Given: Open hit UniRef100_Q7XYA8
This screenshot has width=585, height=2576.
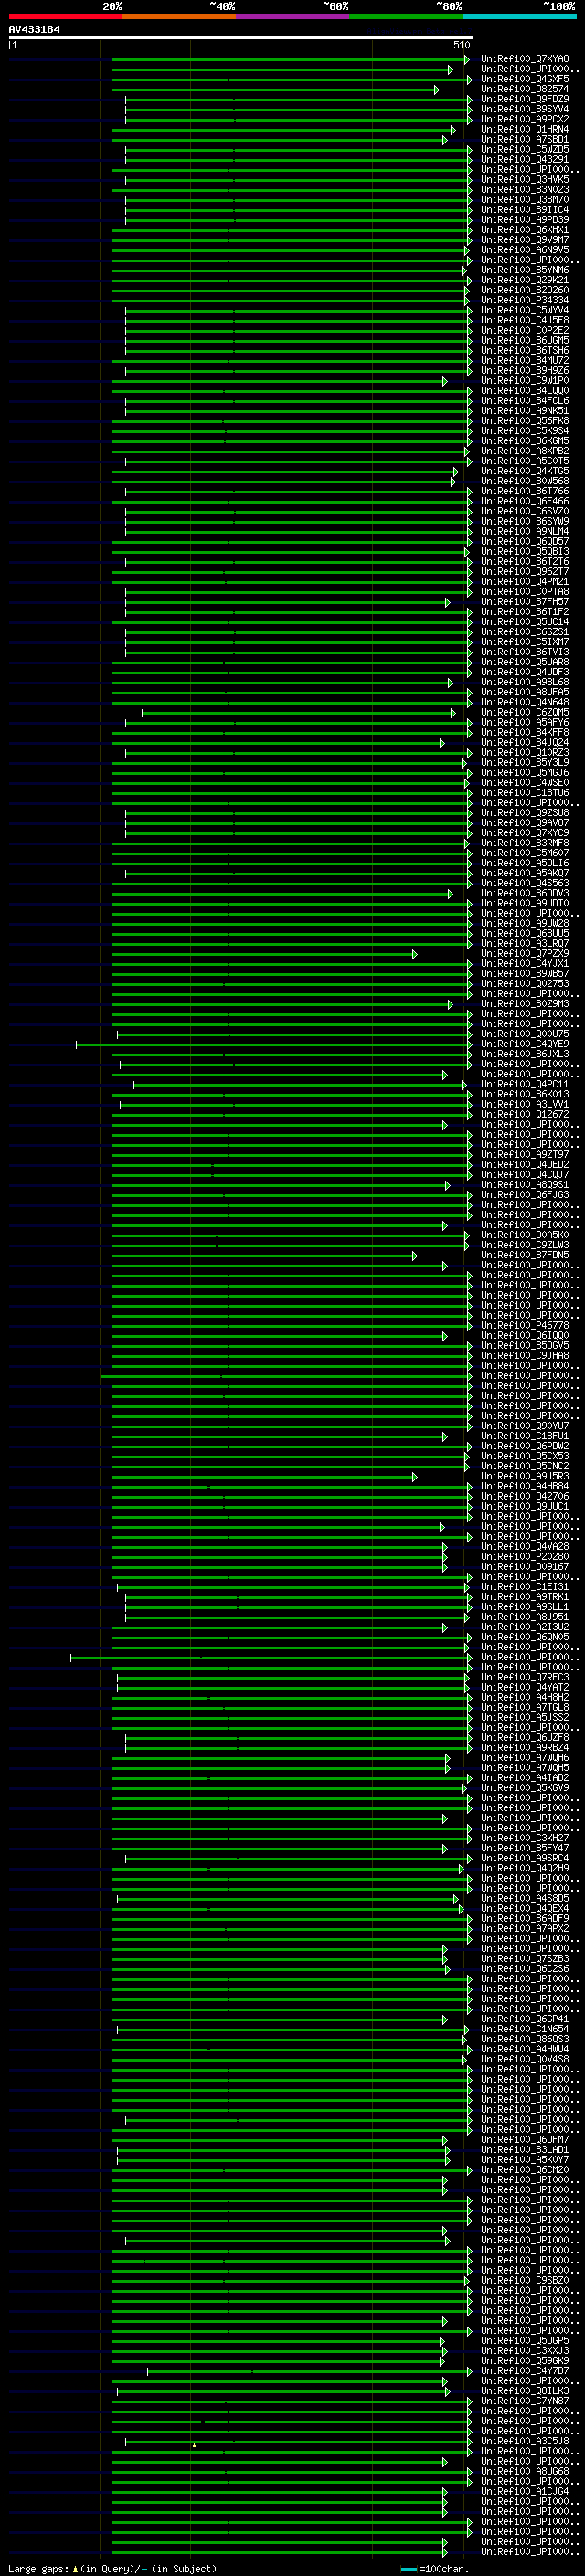Looking at the screenshot, I should [525, 59].
